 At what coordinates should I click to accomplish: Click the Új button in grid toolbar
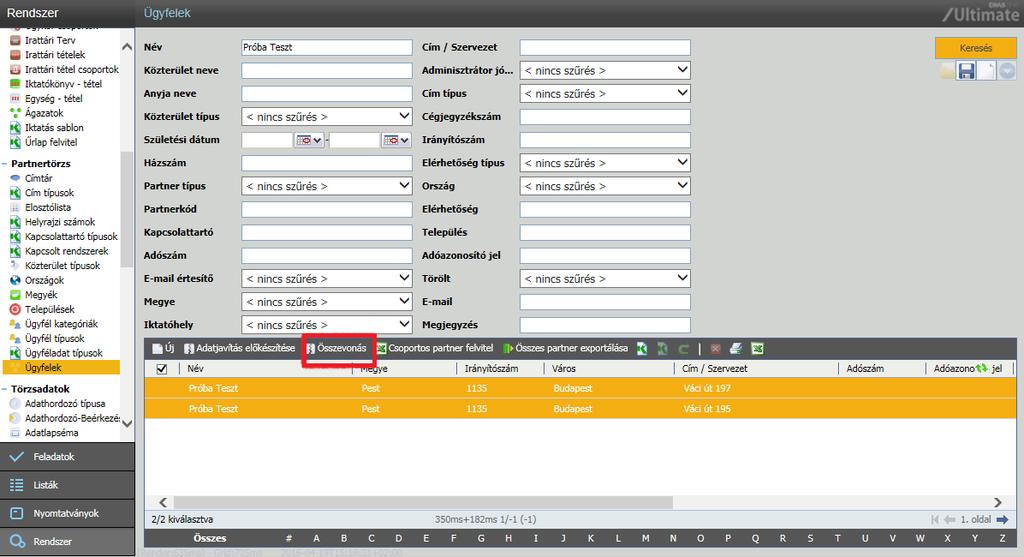(163, 348)
